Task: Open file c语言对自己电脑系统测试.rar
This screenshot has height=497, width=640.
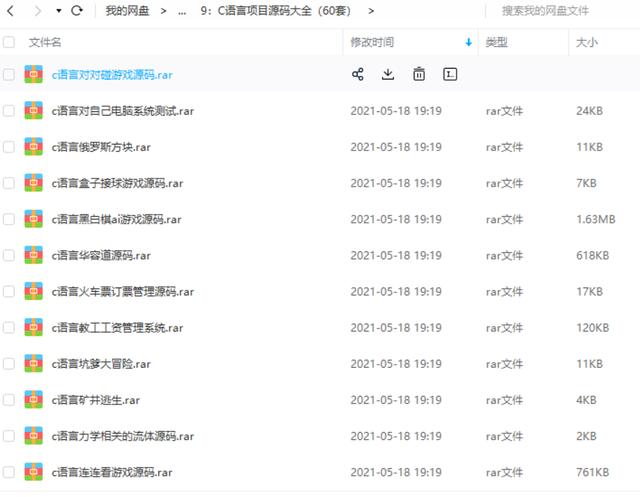Action: [x=123, y=111]
